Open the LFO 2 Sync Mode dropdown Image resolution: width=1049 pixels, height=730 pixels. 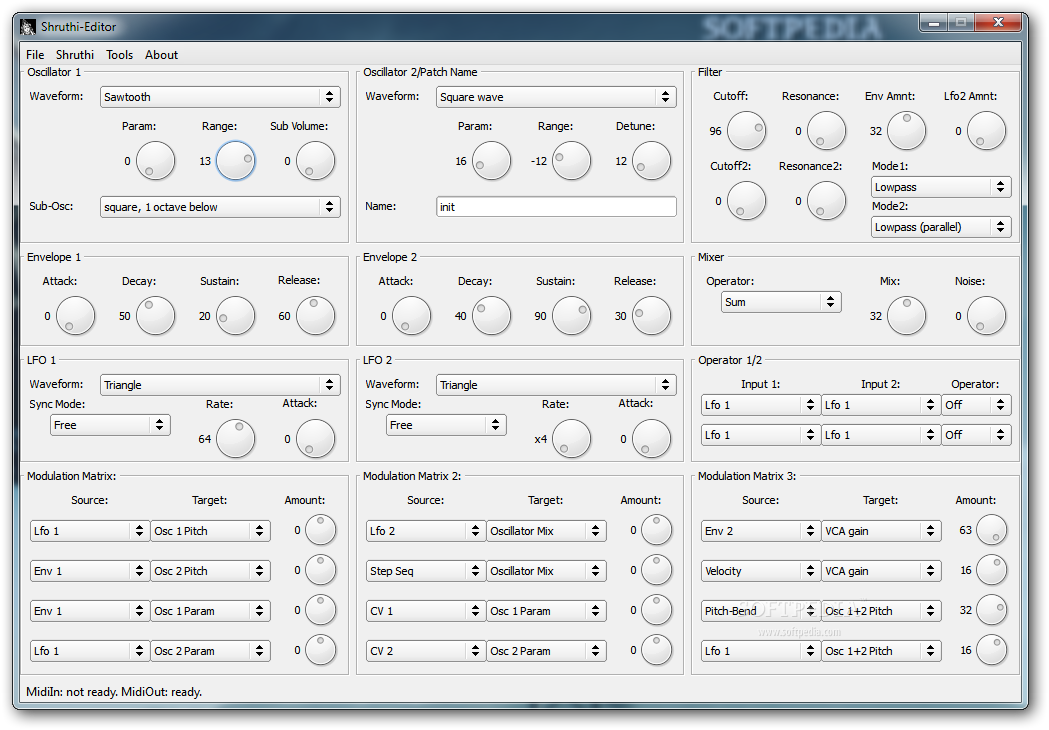pyautogui.click(x=446, y=425)
